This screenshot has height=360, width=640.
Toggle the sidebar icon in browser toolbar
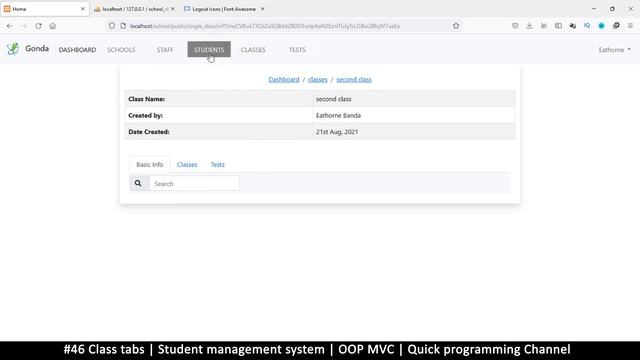(x=558, y=26)
